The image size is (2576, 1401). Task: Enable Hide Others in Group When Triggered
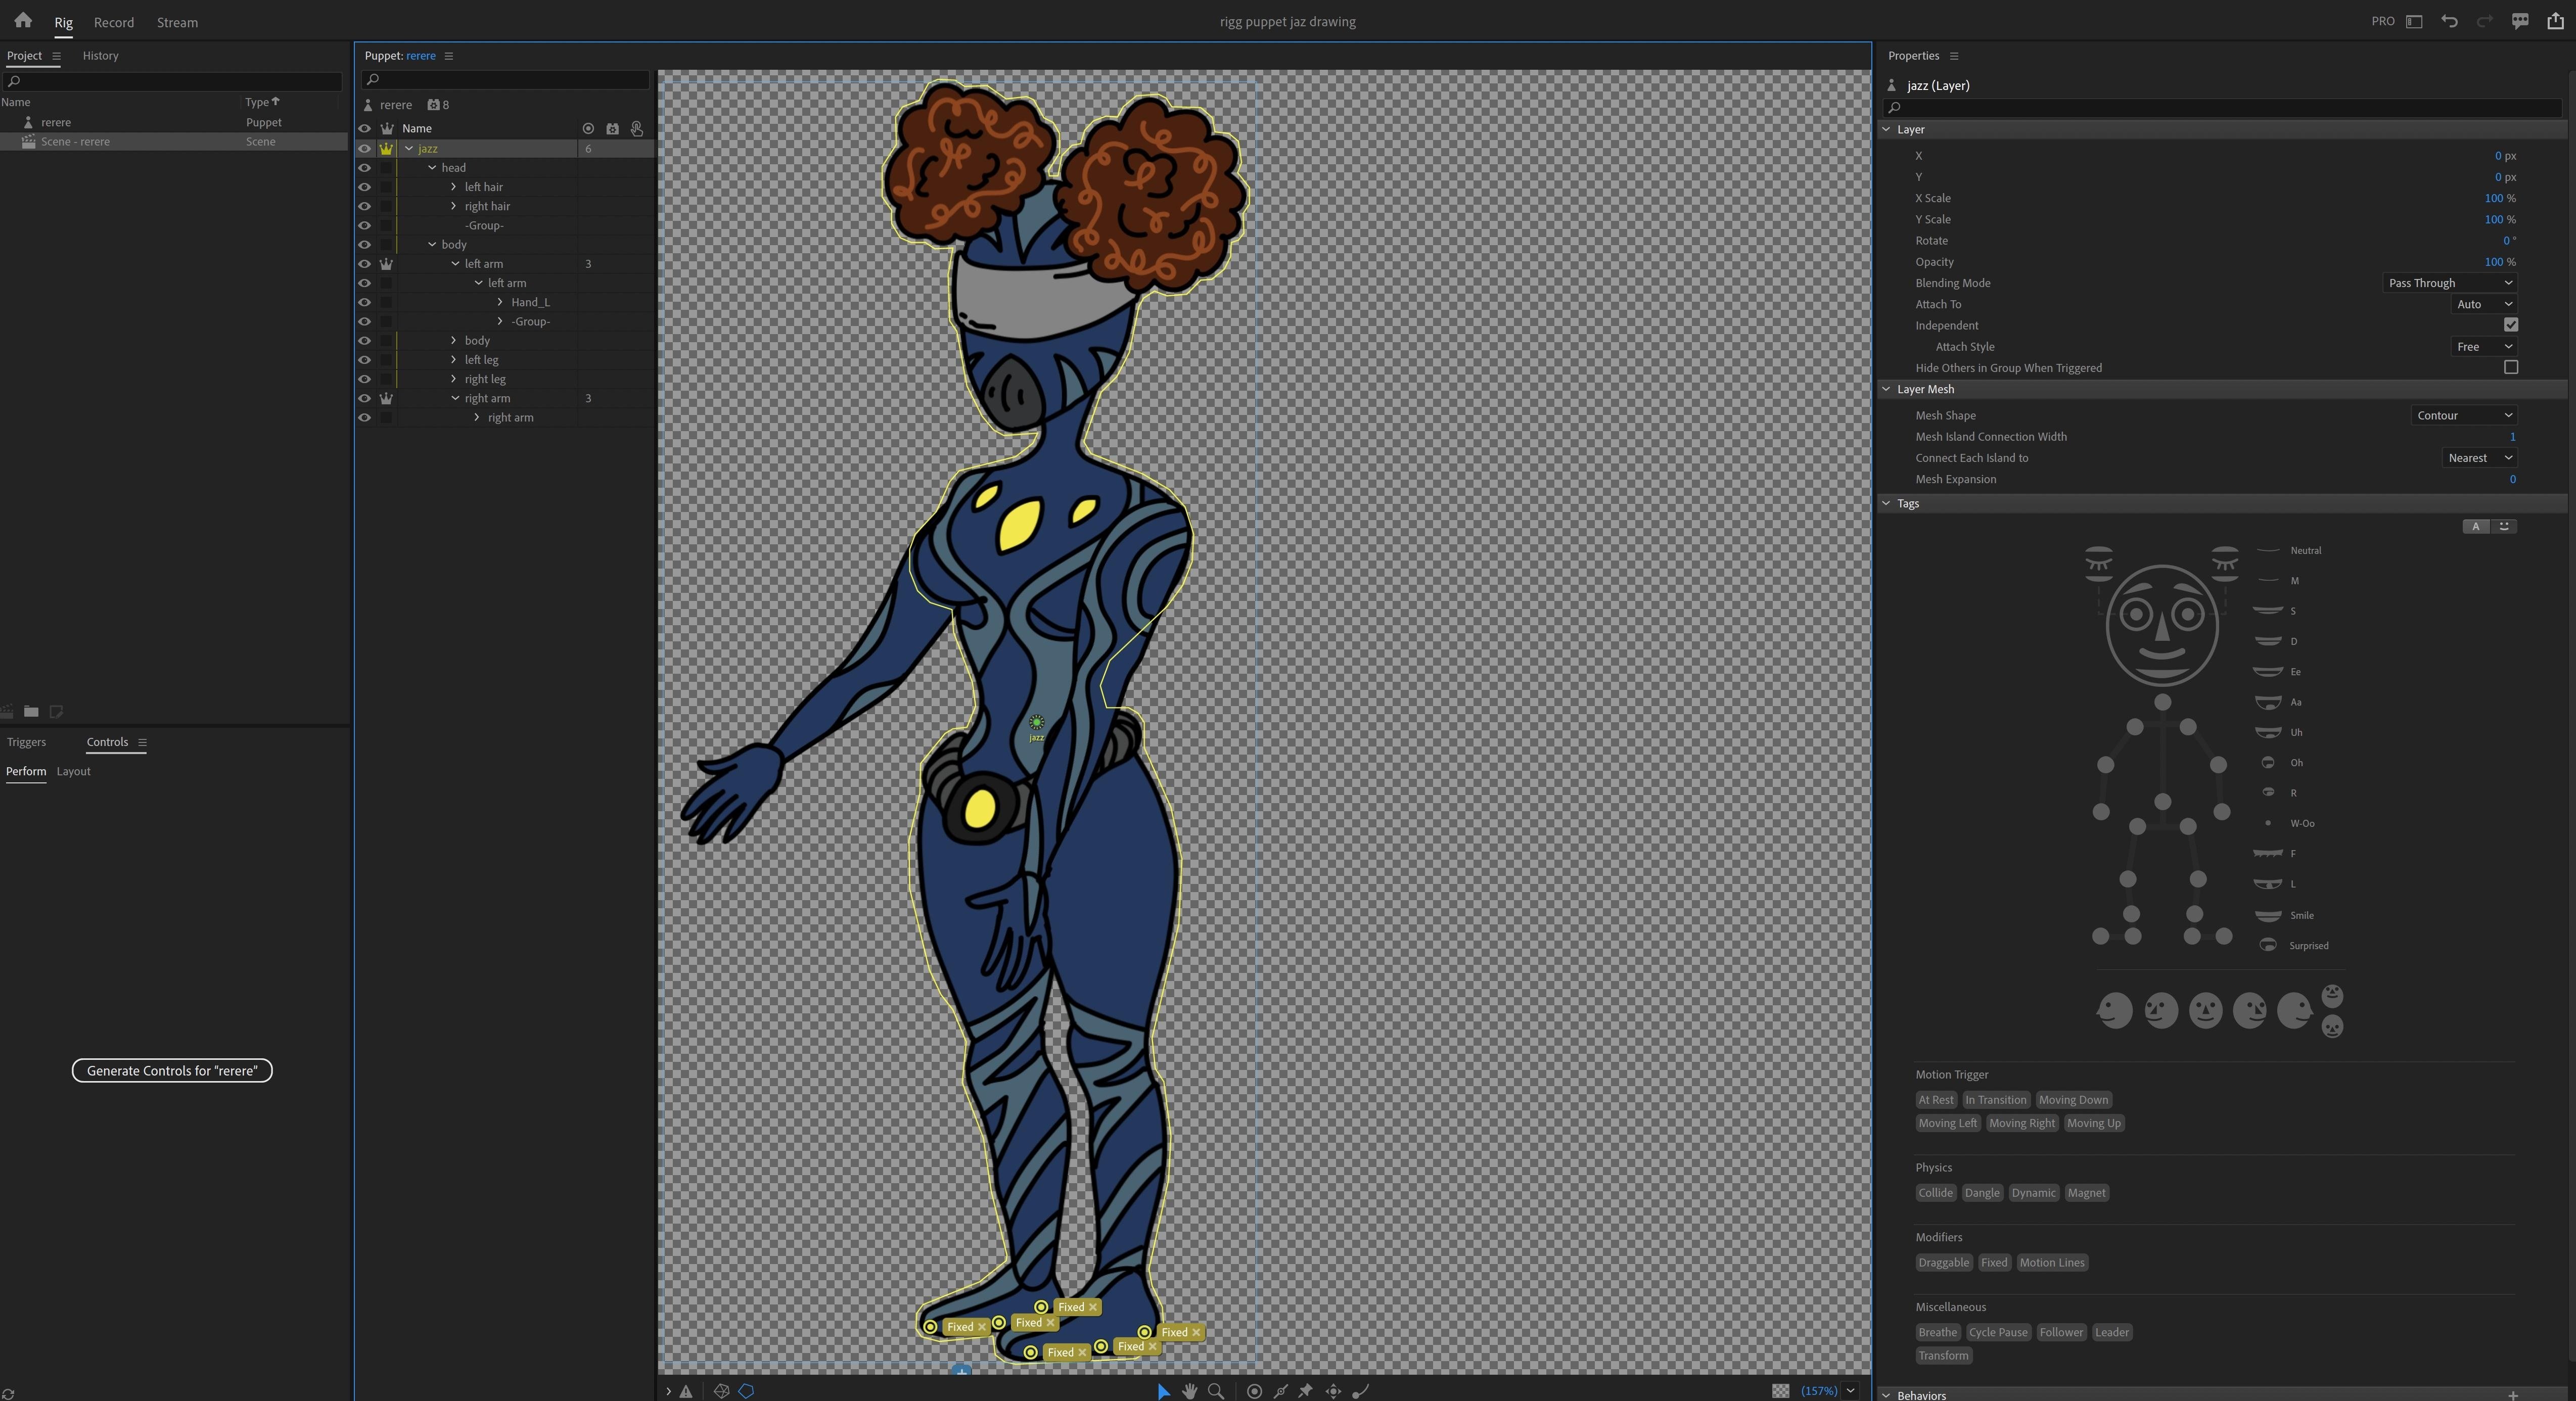[2510, 368]
